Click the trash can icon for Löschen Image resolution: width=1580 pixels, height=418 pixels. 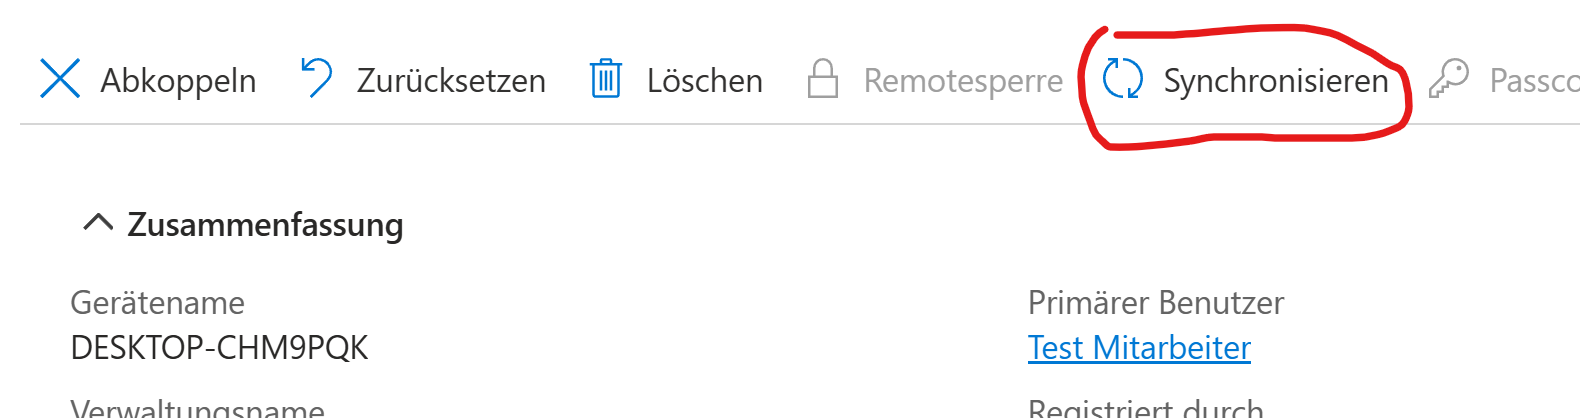coord(606,79)
